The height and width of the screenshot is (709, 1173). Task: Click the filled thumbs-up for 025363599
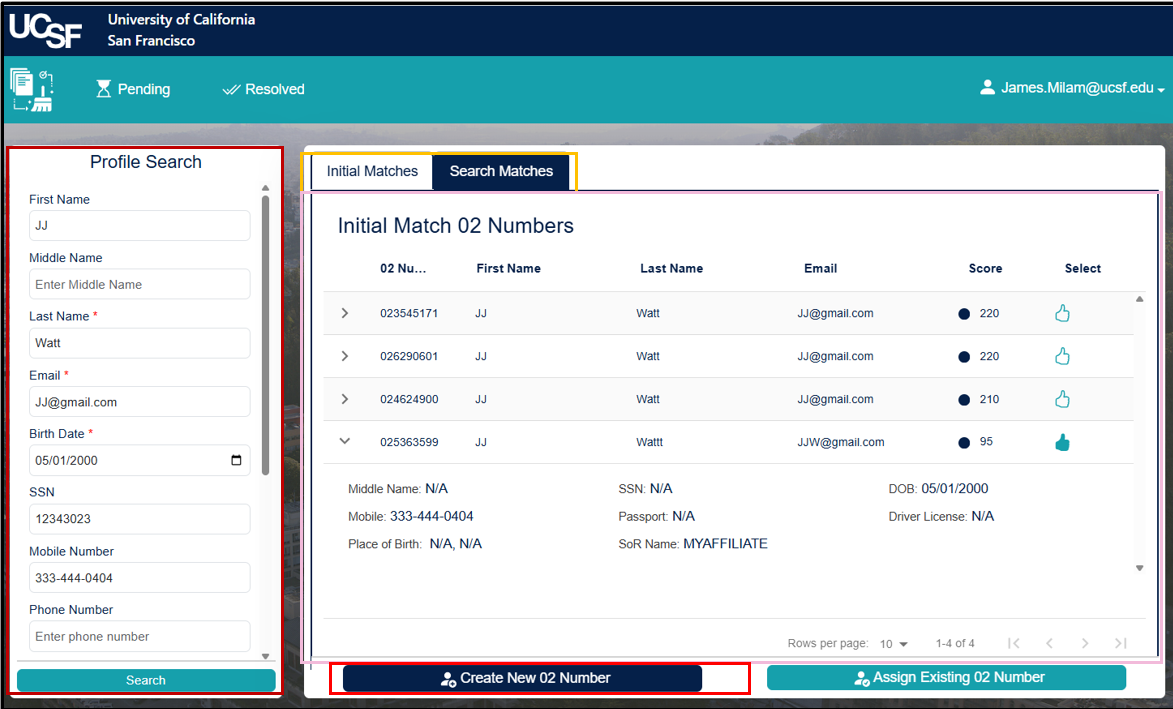point(1062,441)
